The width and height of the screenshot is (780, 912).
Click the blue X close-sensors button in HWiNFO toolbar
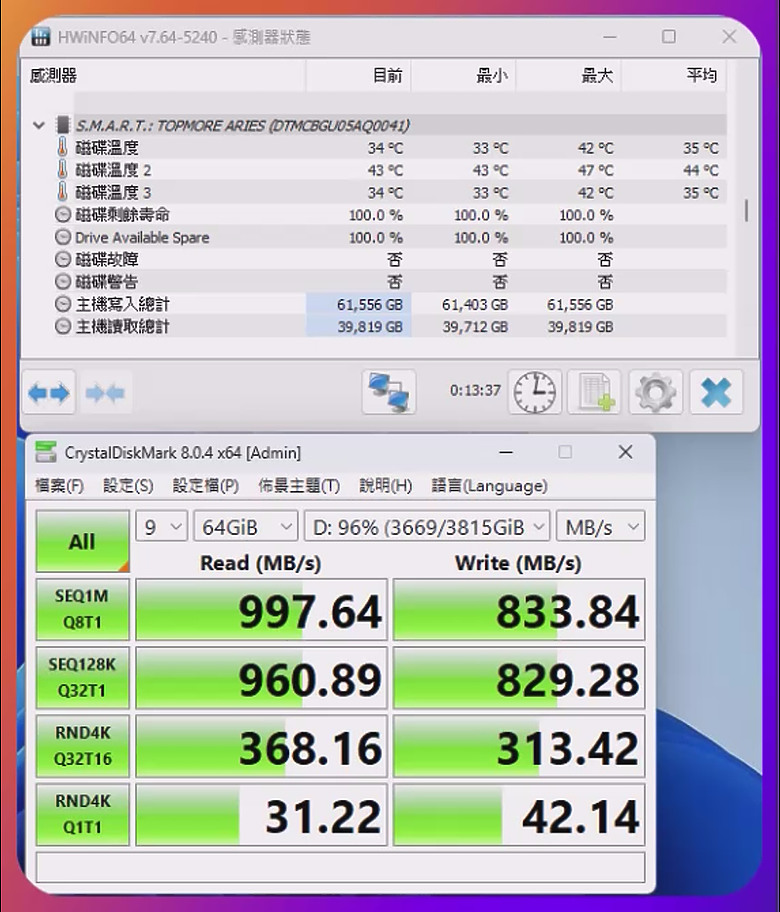tap(716, 392)
